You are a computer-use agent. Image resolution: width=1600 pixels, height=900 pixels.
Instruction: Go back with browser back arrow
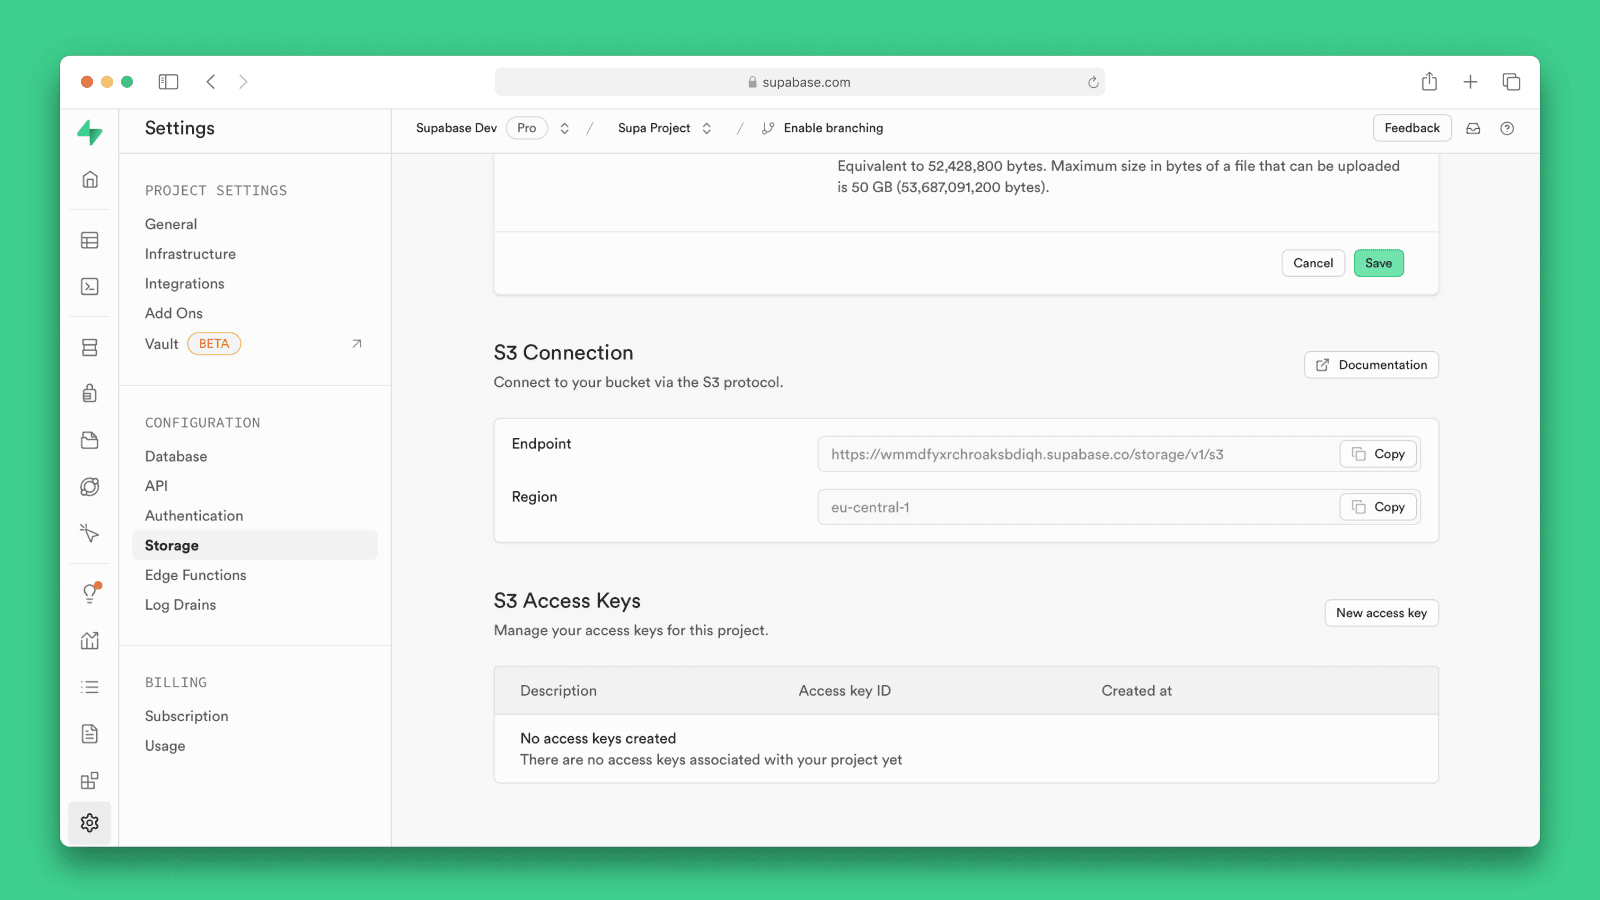click(211, 82)
